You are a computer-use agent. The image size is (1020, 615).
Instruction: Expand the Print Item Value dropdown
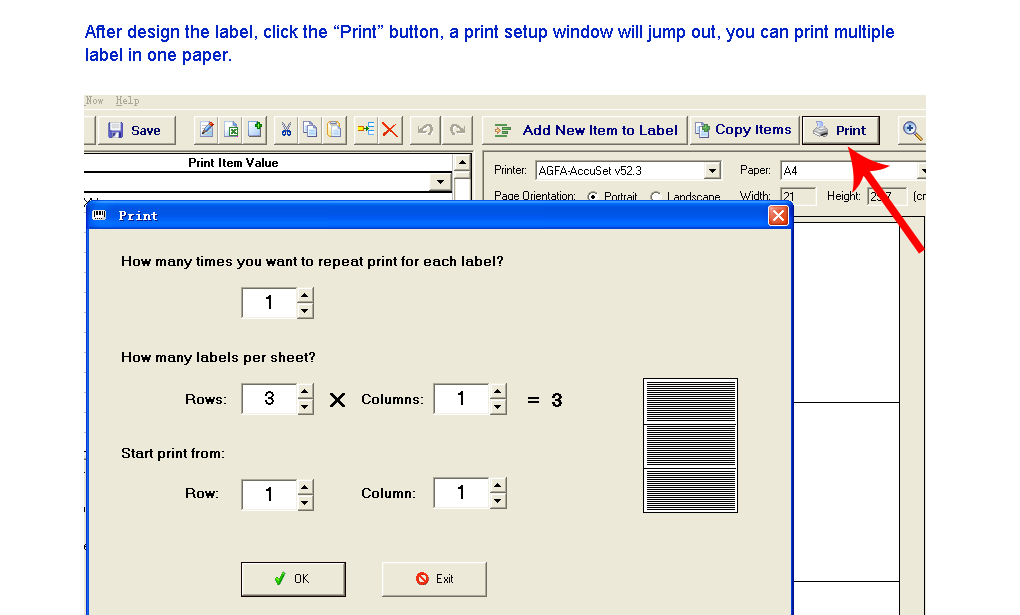click(x=440, y=182)
